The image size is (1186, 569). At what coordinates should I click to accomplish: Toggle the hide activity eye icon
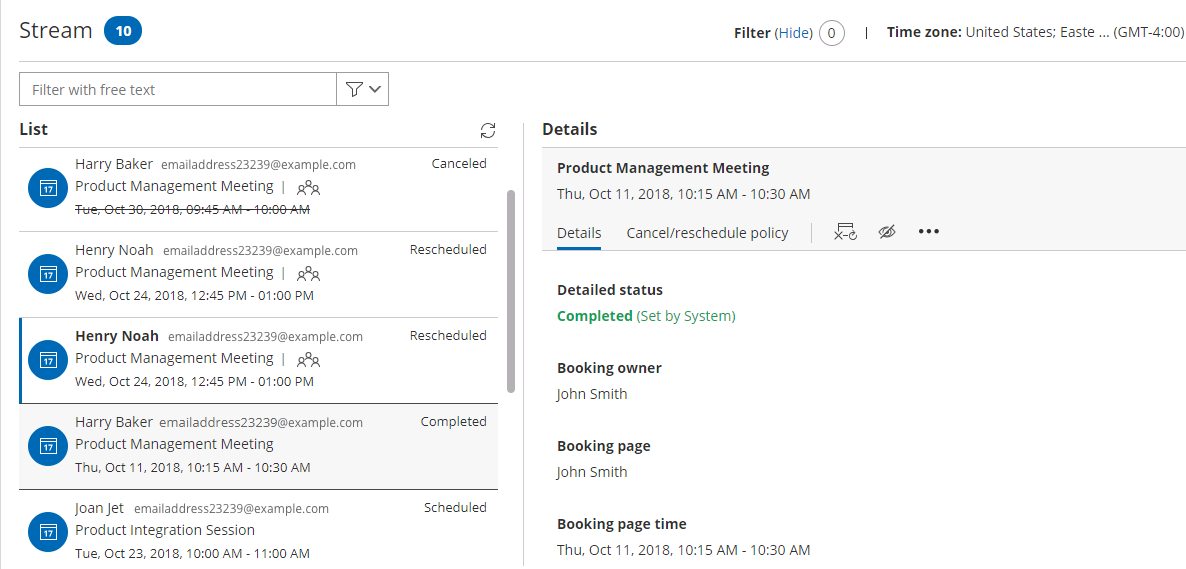[887, 232]
